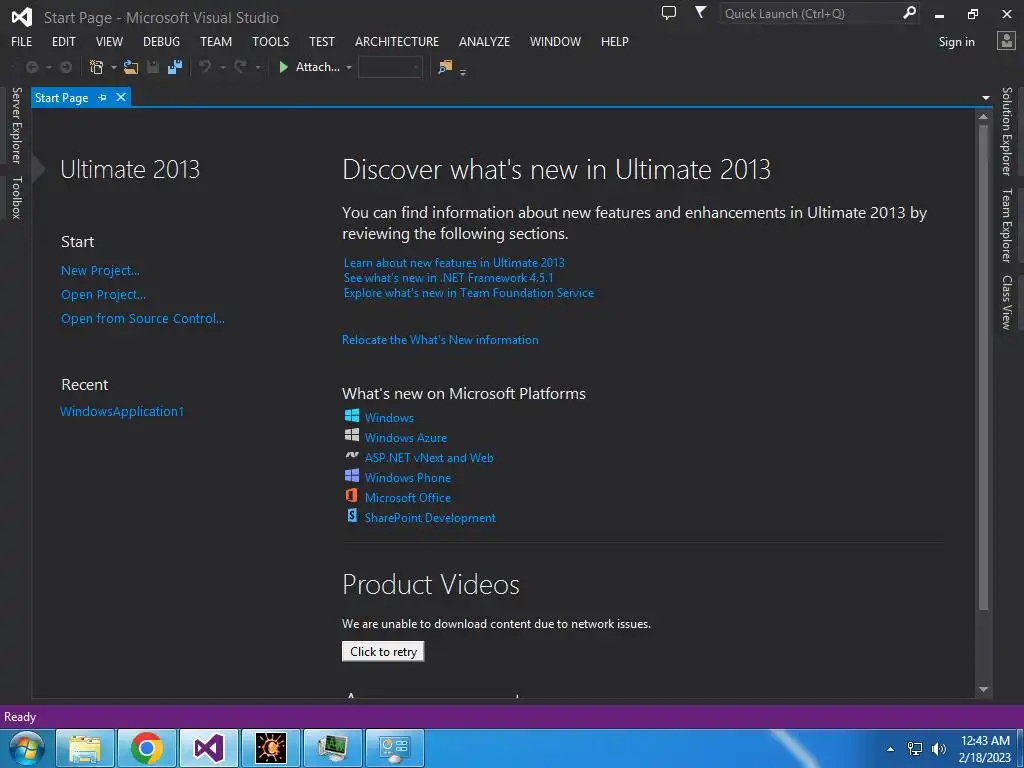1024x768 pixels.
Task: Open the Solution Explorer side tab
Action: [x=1007, y=131]
